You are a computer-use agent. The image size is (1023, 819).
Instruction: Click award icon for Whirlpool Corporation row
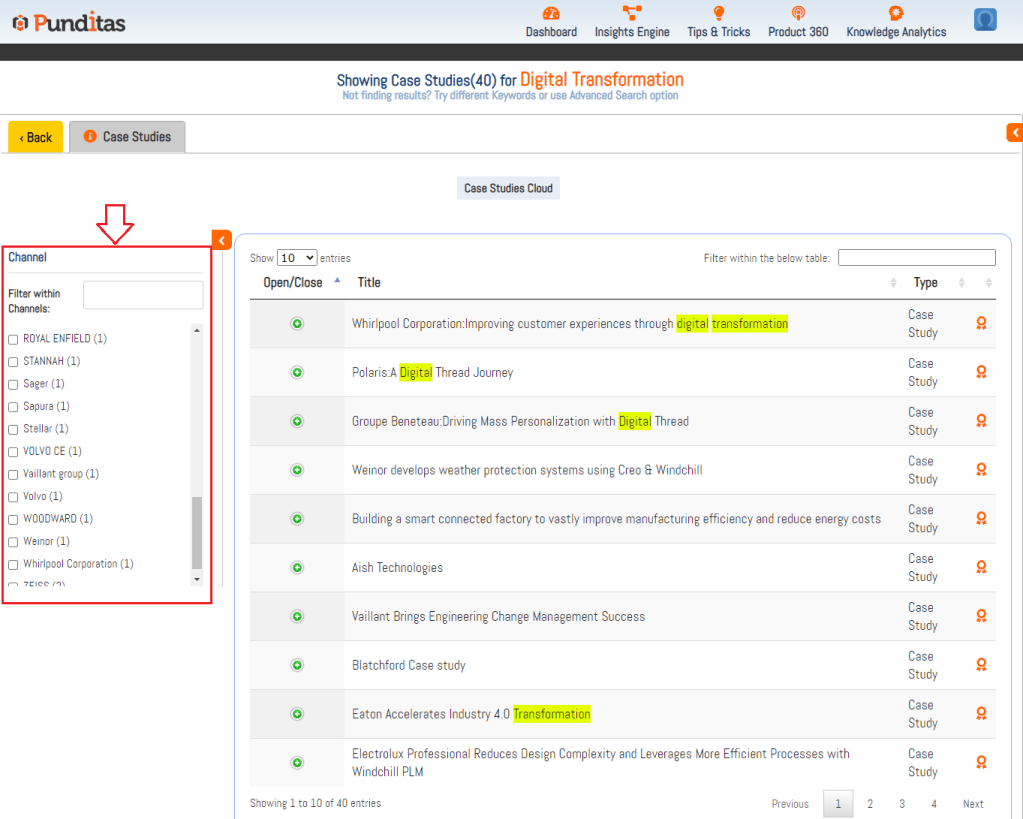pyautogui.click(x=981, y=323)
